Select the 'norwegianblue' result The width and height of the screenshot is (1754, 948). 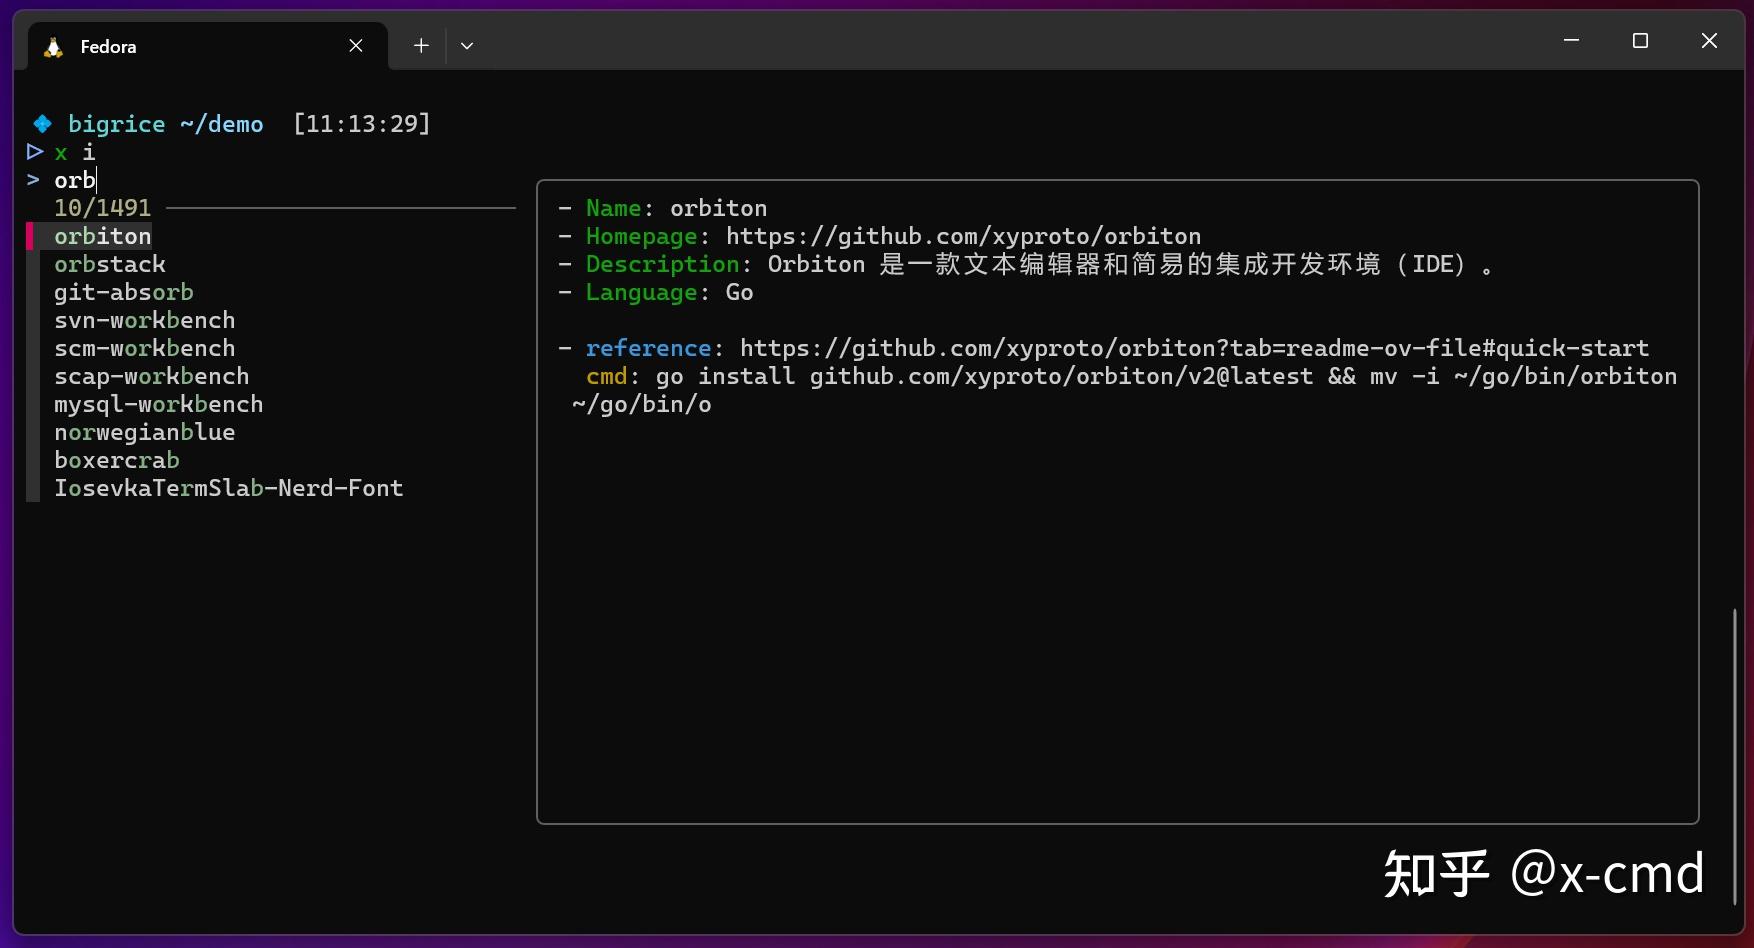coord(144,432)
